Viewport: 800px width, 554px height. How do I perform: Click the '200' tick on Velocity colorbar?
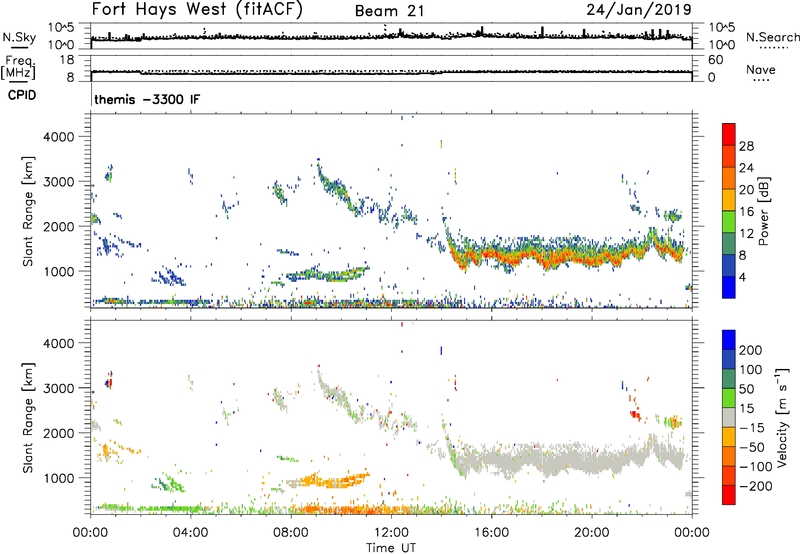tap(751, 350)
